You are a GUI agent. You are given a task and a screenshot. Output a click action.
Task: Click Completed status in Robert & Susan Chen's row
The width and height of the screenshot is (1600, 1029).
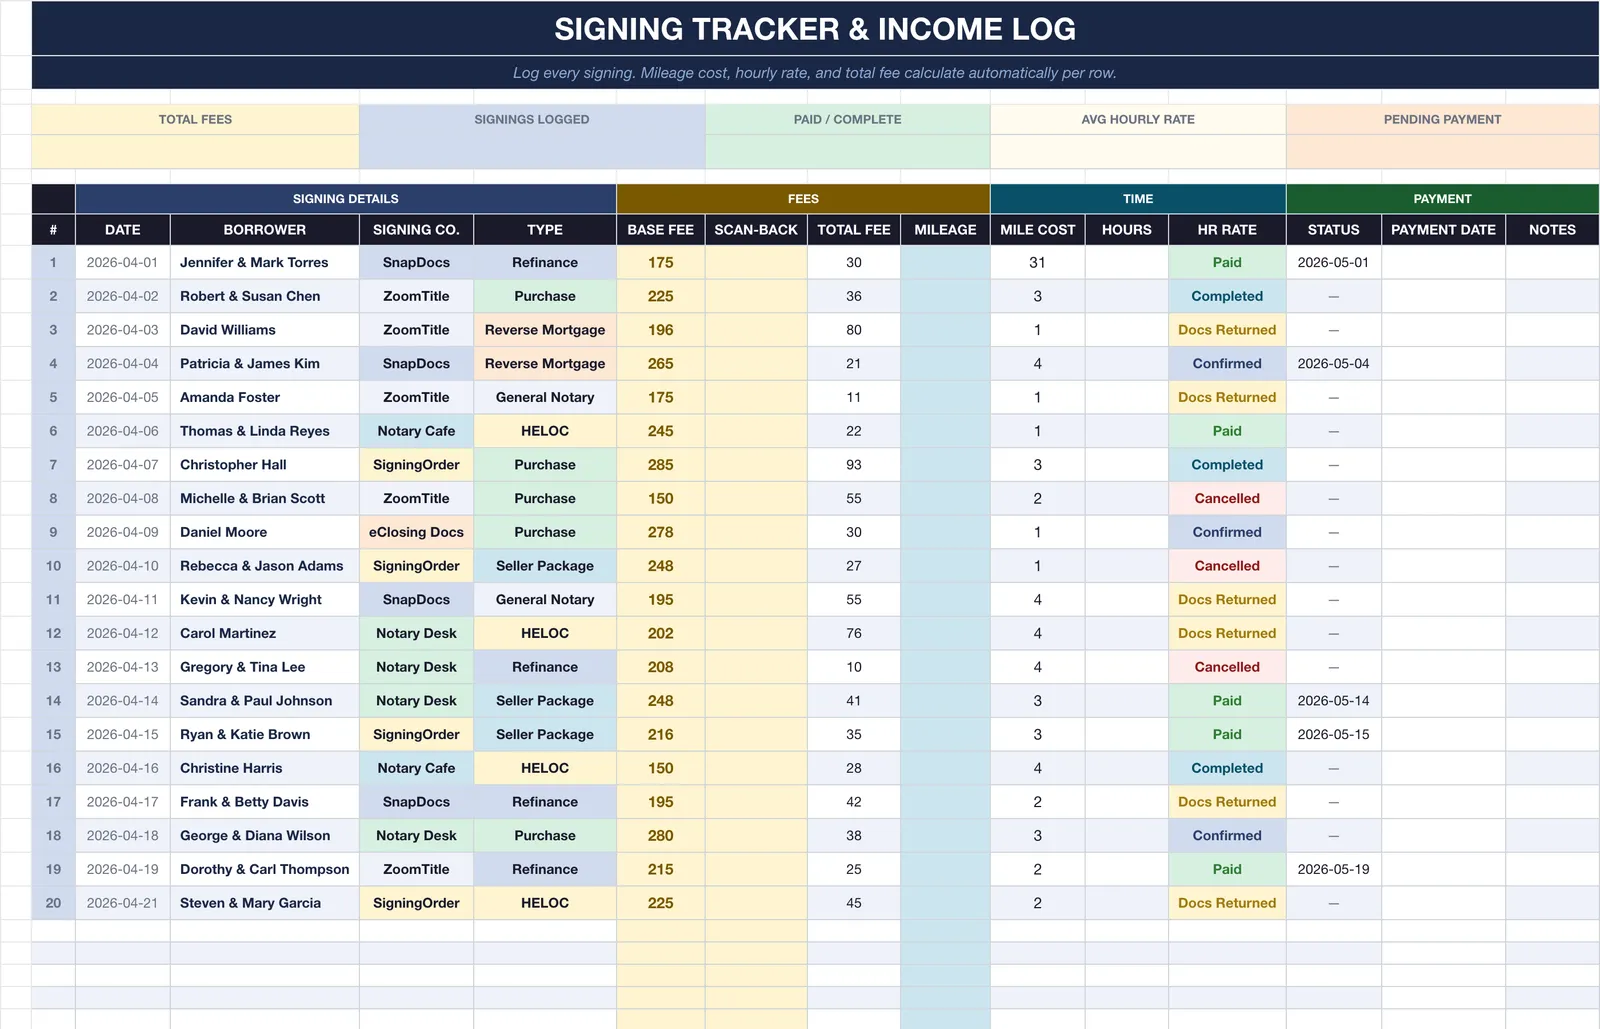pos(1227,296)
